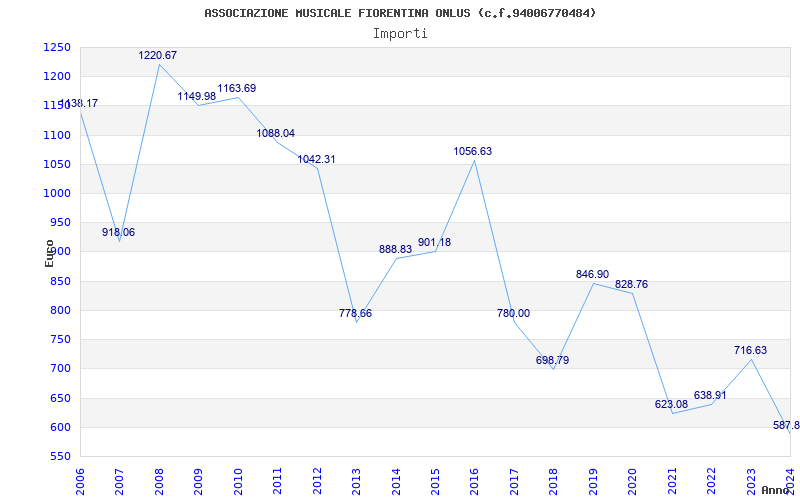Click the 778.66 data label
Viewport: 800px width, 500px height.
coord(356,313)
